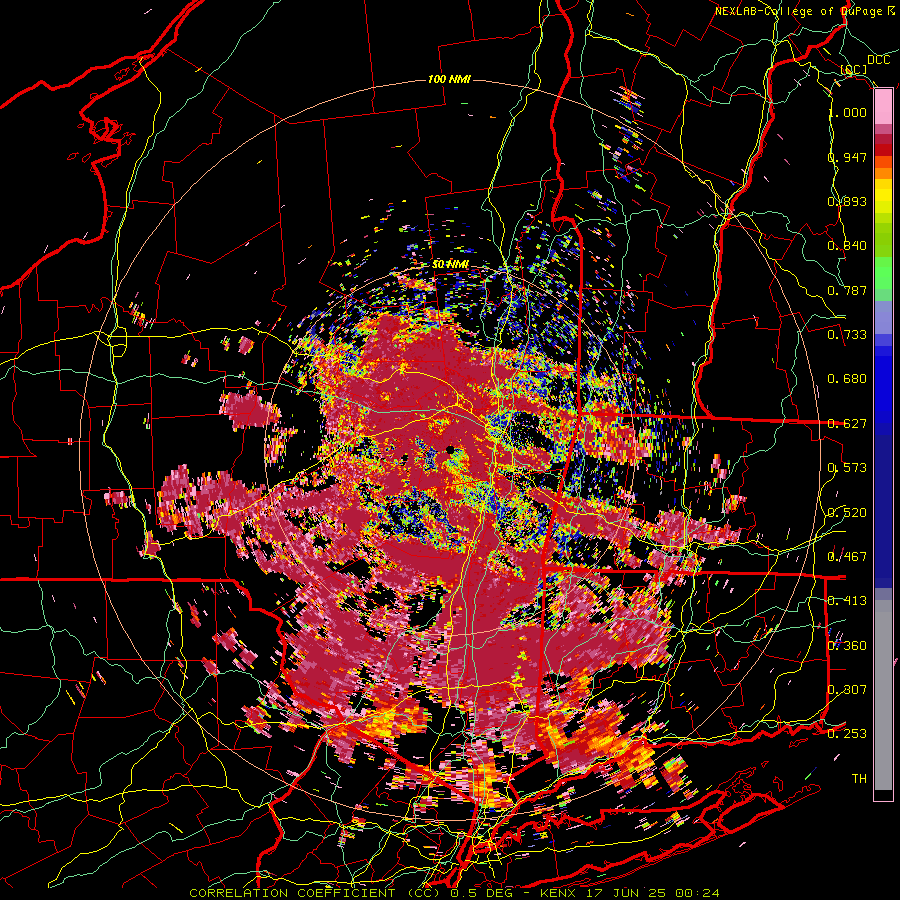Click the NEXLAB-College of DuPage label
The height and width of the screenshot is (900, 900).
pos(799,11)
